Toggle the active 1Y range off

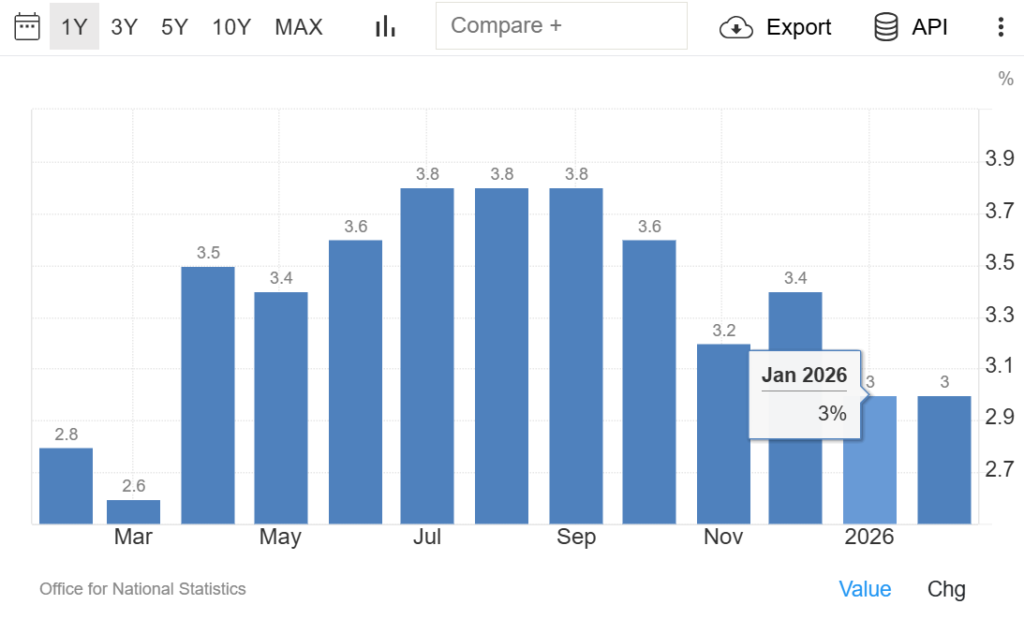[x=72, y=27]
